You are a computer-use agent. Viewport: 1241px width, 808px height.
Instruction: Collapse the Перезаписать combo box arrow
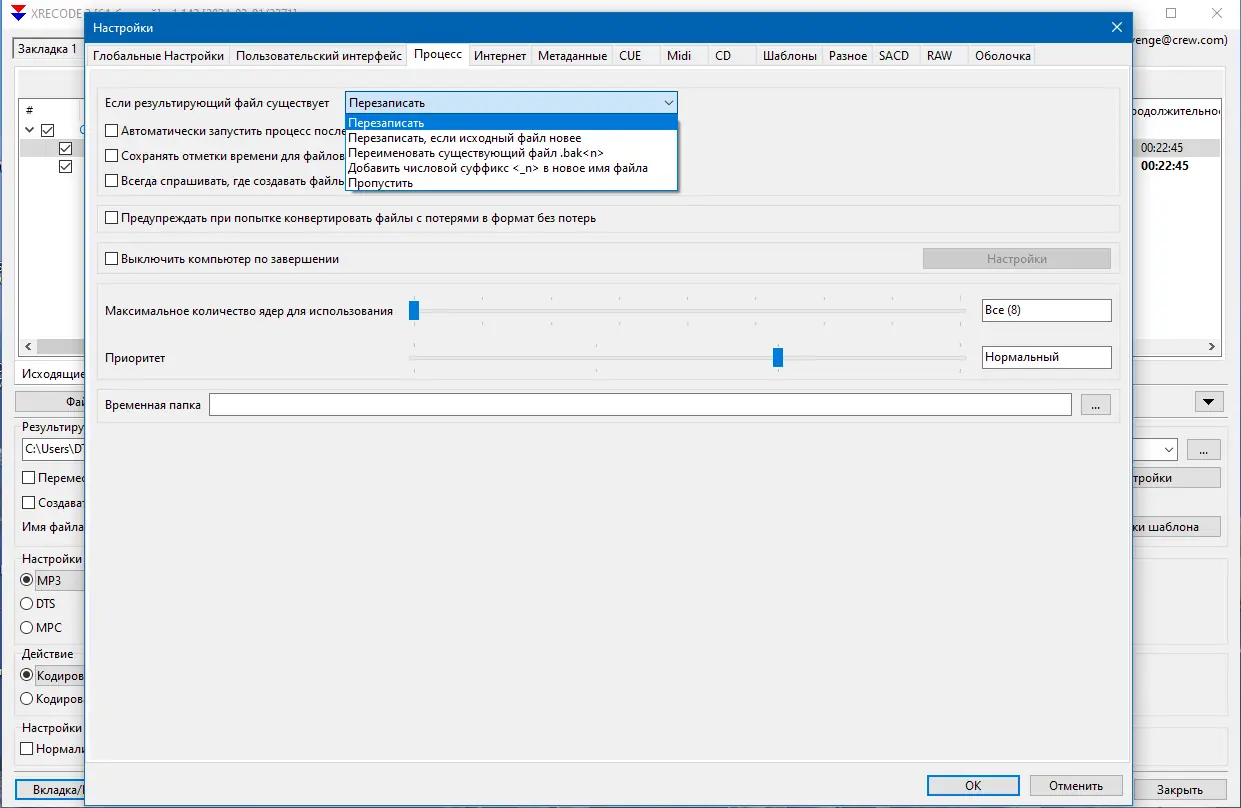[x=668, y=103]
